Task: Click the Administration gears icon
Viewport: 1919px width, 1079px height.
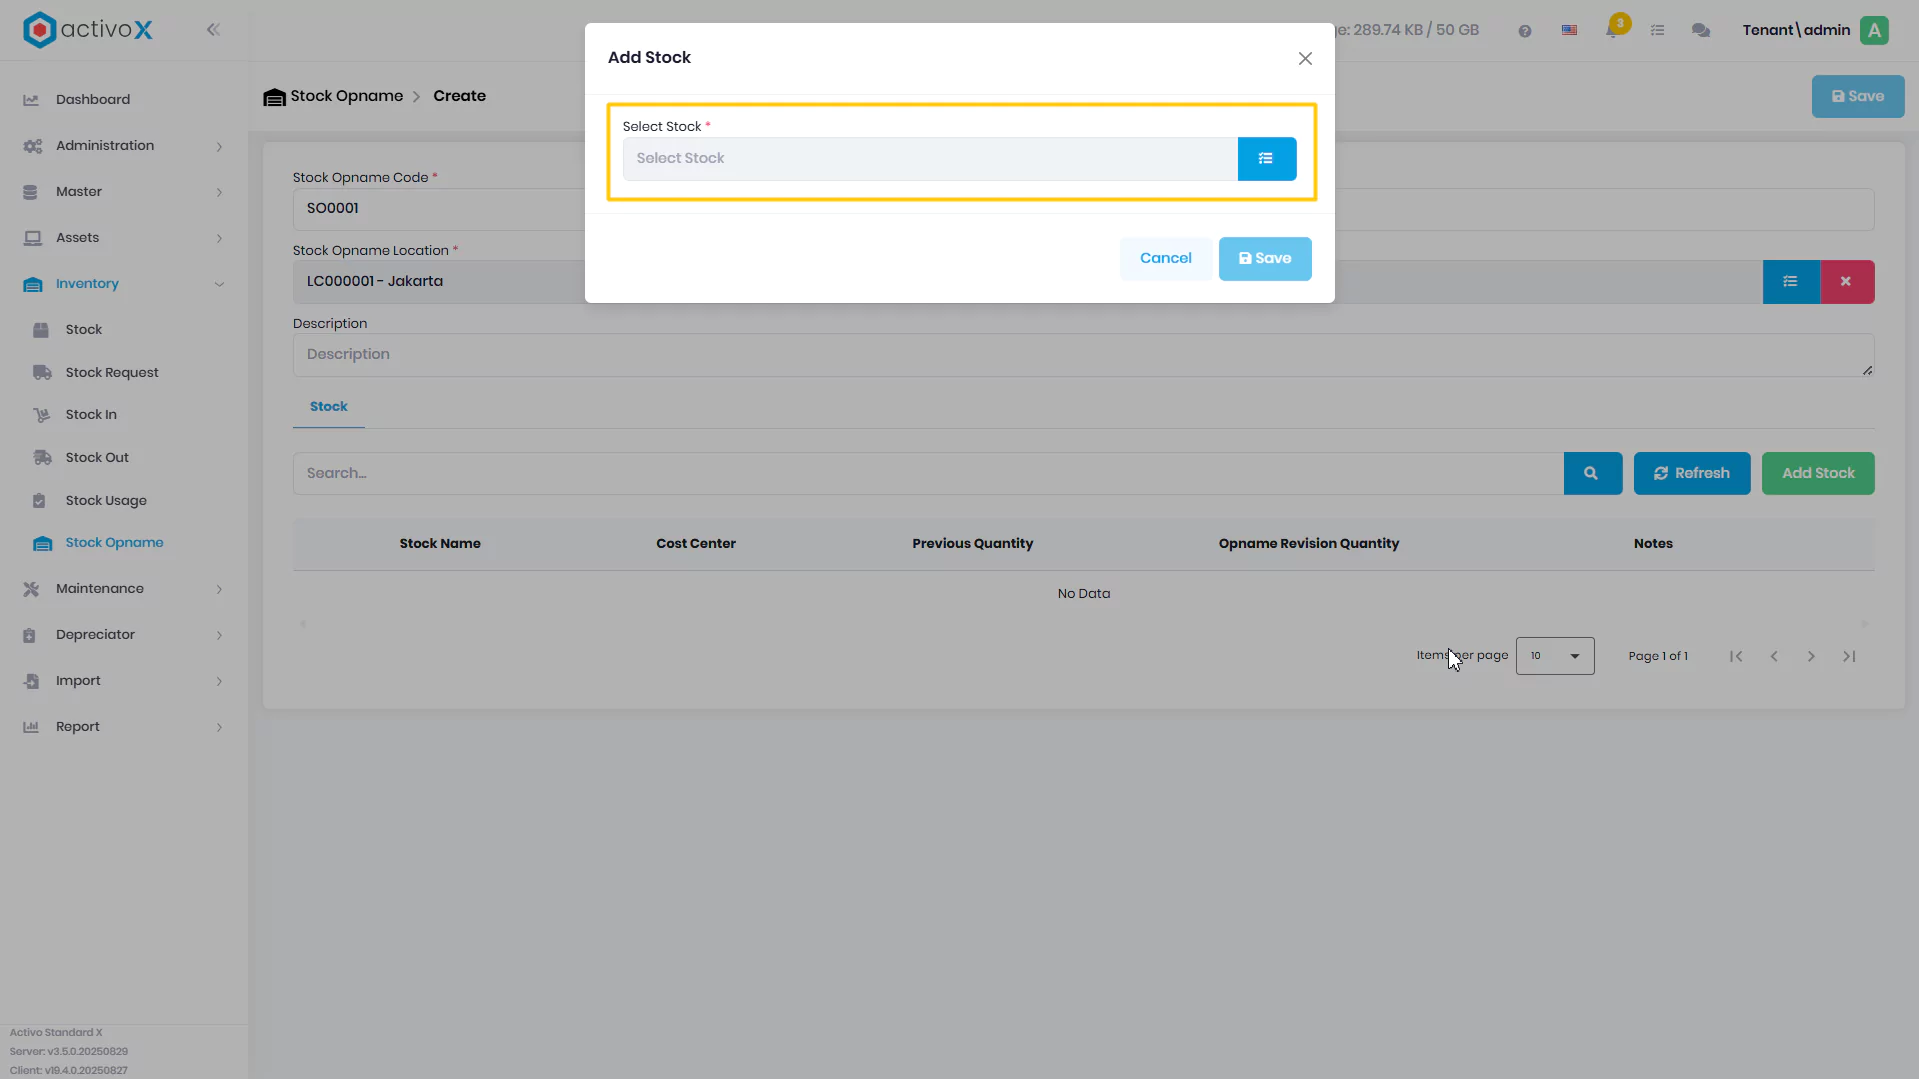Action: 32,147
